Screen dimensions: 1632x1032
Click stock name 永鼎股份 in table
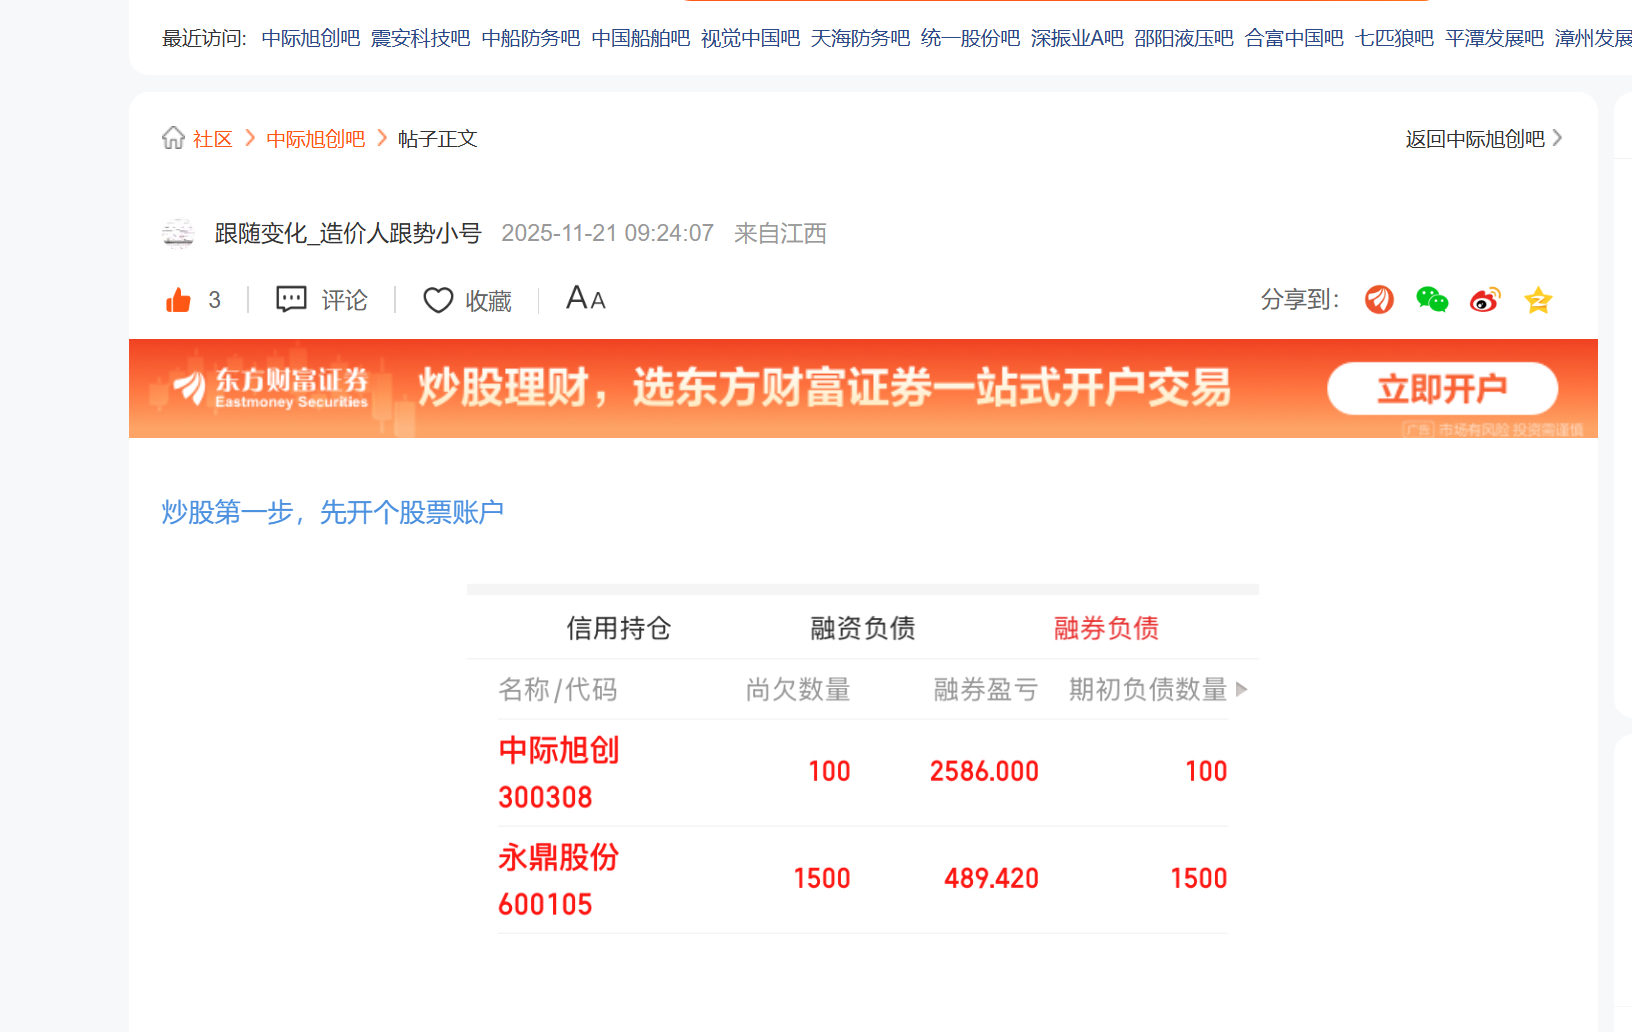[559, 857]
